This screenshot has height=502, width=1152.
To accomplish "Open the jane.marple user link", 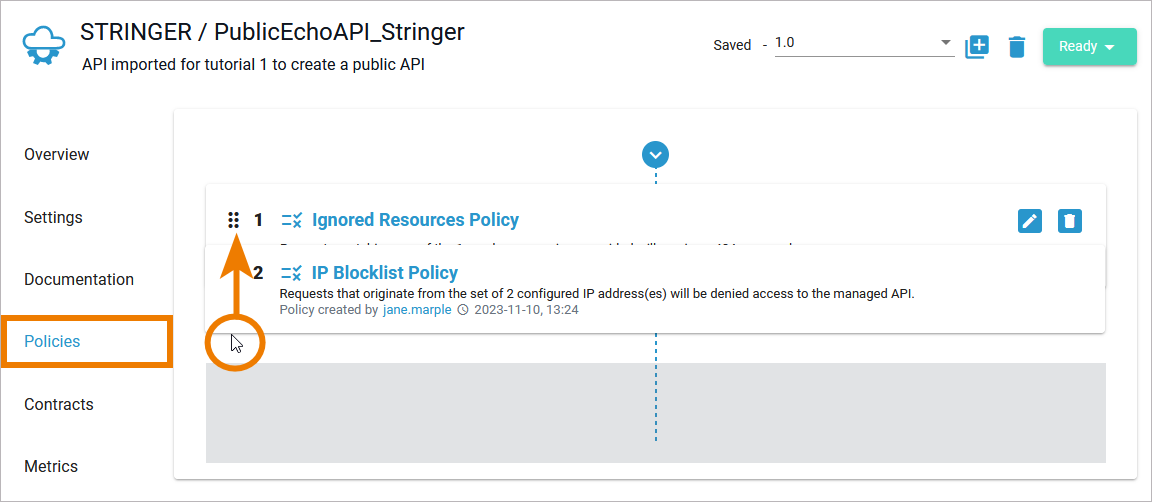I will click(417, 310).
